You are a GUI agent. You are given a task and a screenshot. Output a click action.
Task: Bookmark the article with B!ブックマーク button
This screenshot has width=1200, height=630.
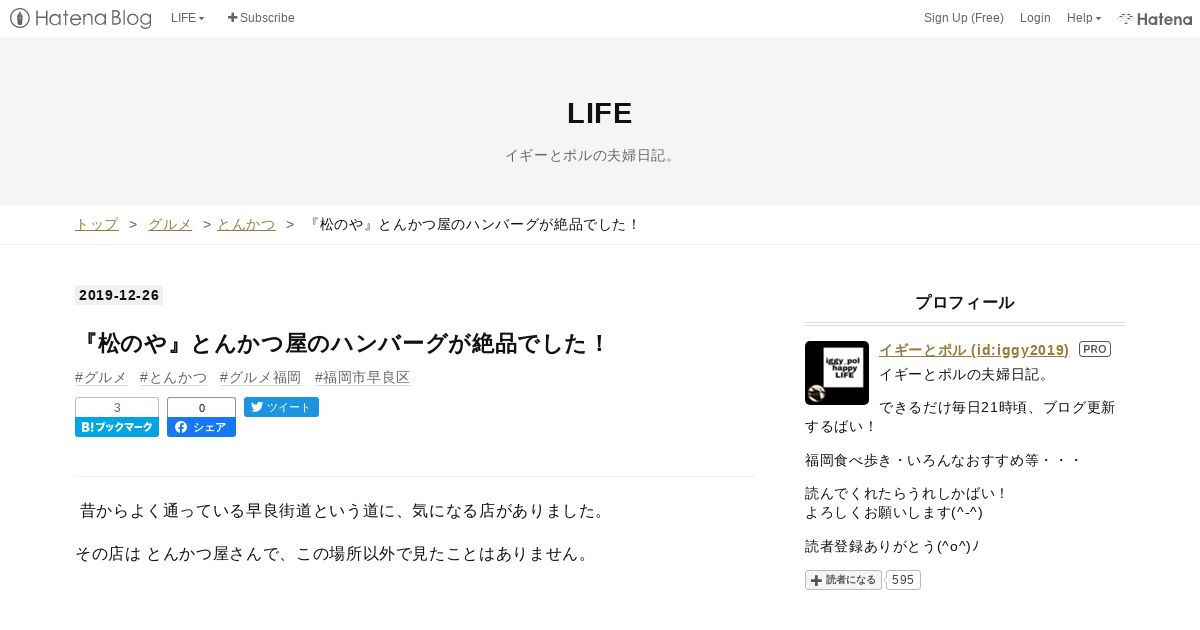(x=117, y=427)
